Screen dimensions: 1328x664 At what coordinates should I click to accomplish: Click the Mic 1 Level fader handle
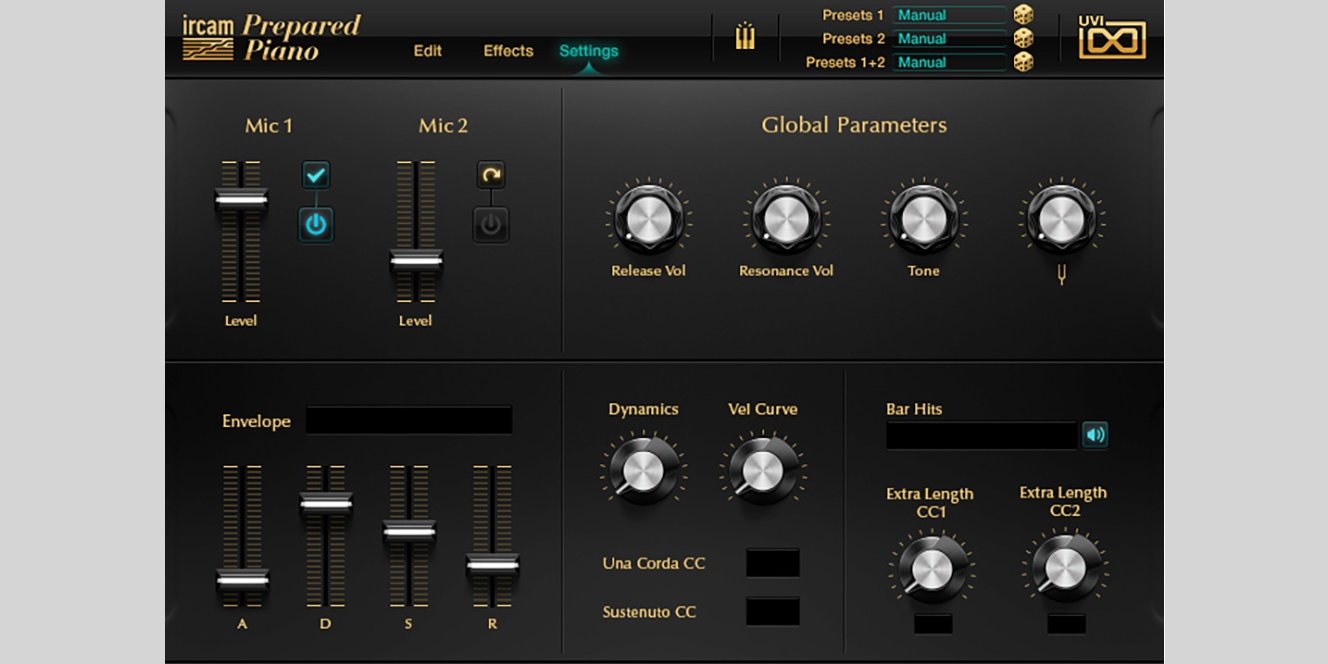(x=241, y=200)
